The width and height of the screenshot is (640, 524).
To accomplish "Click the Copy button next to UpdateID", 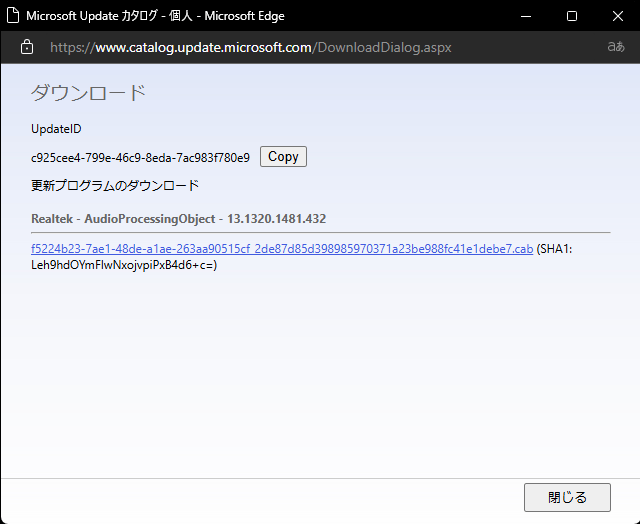I will pos(283,157).
